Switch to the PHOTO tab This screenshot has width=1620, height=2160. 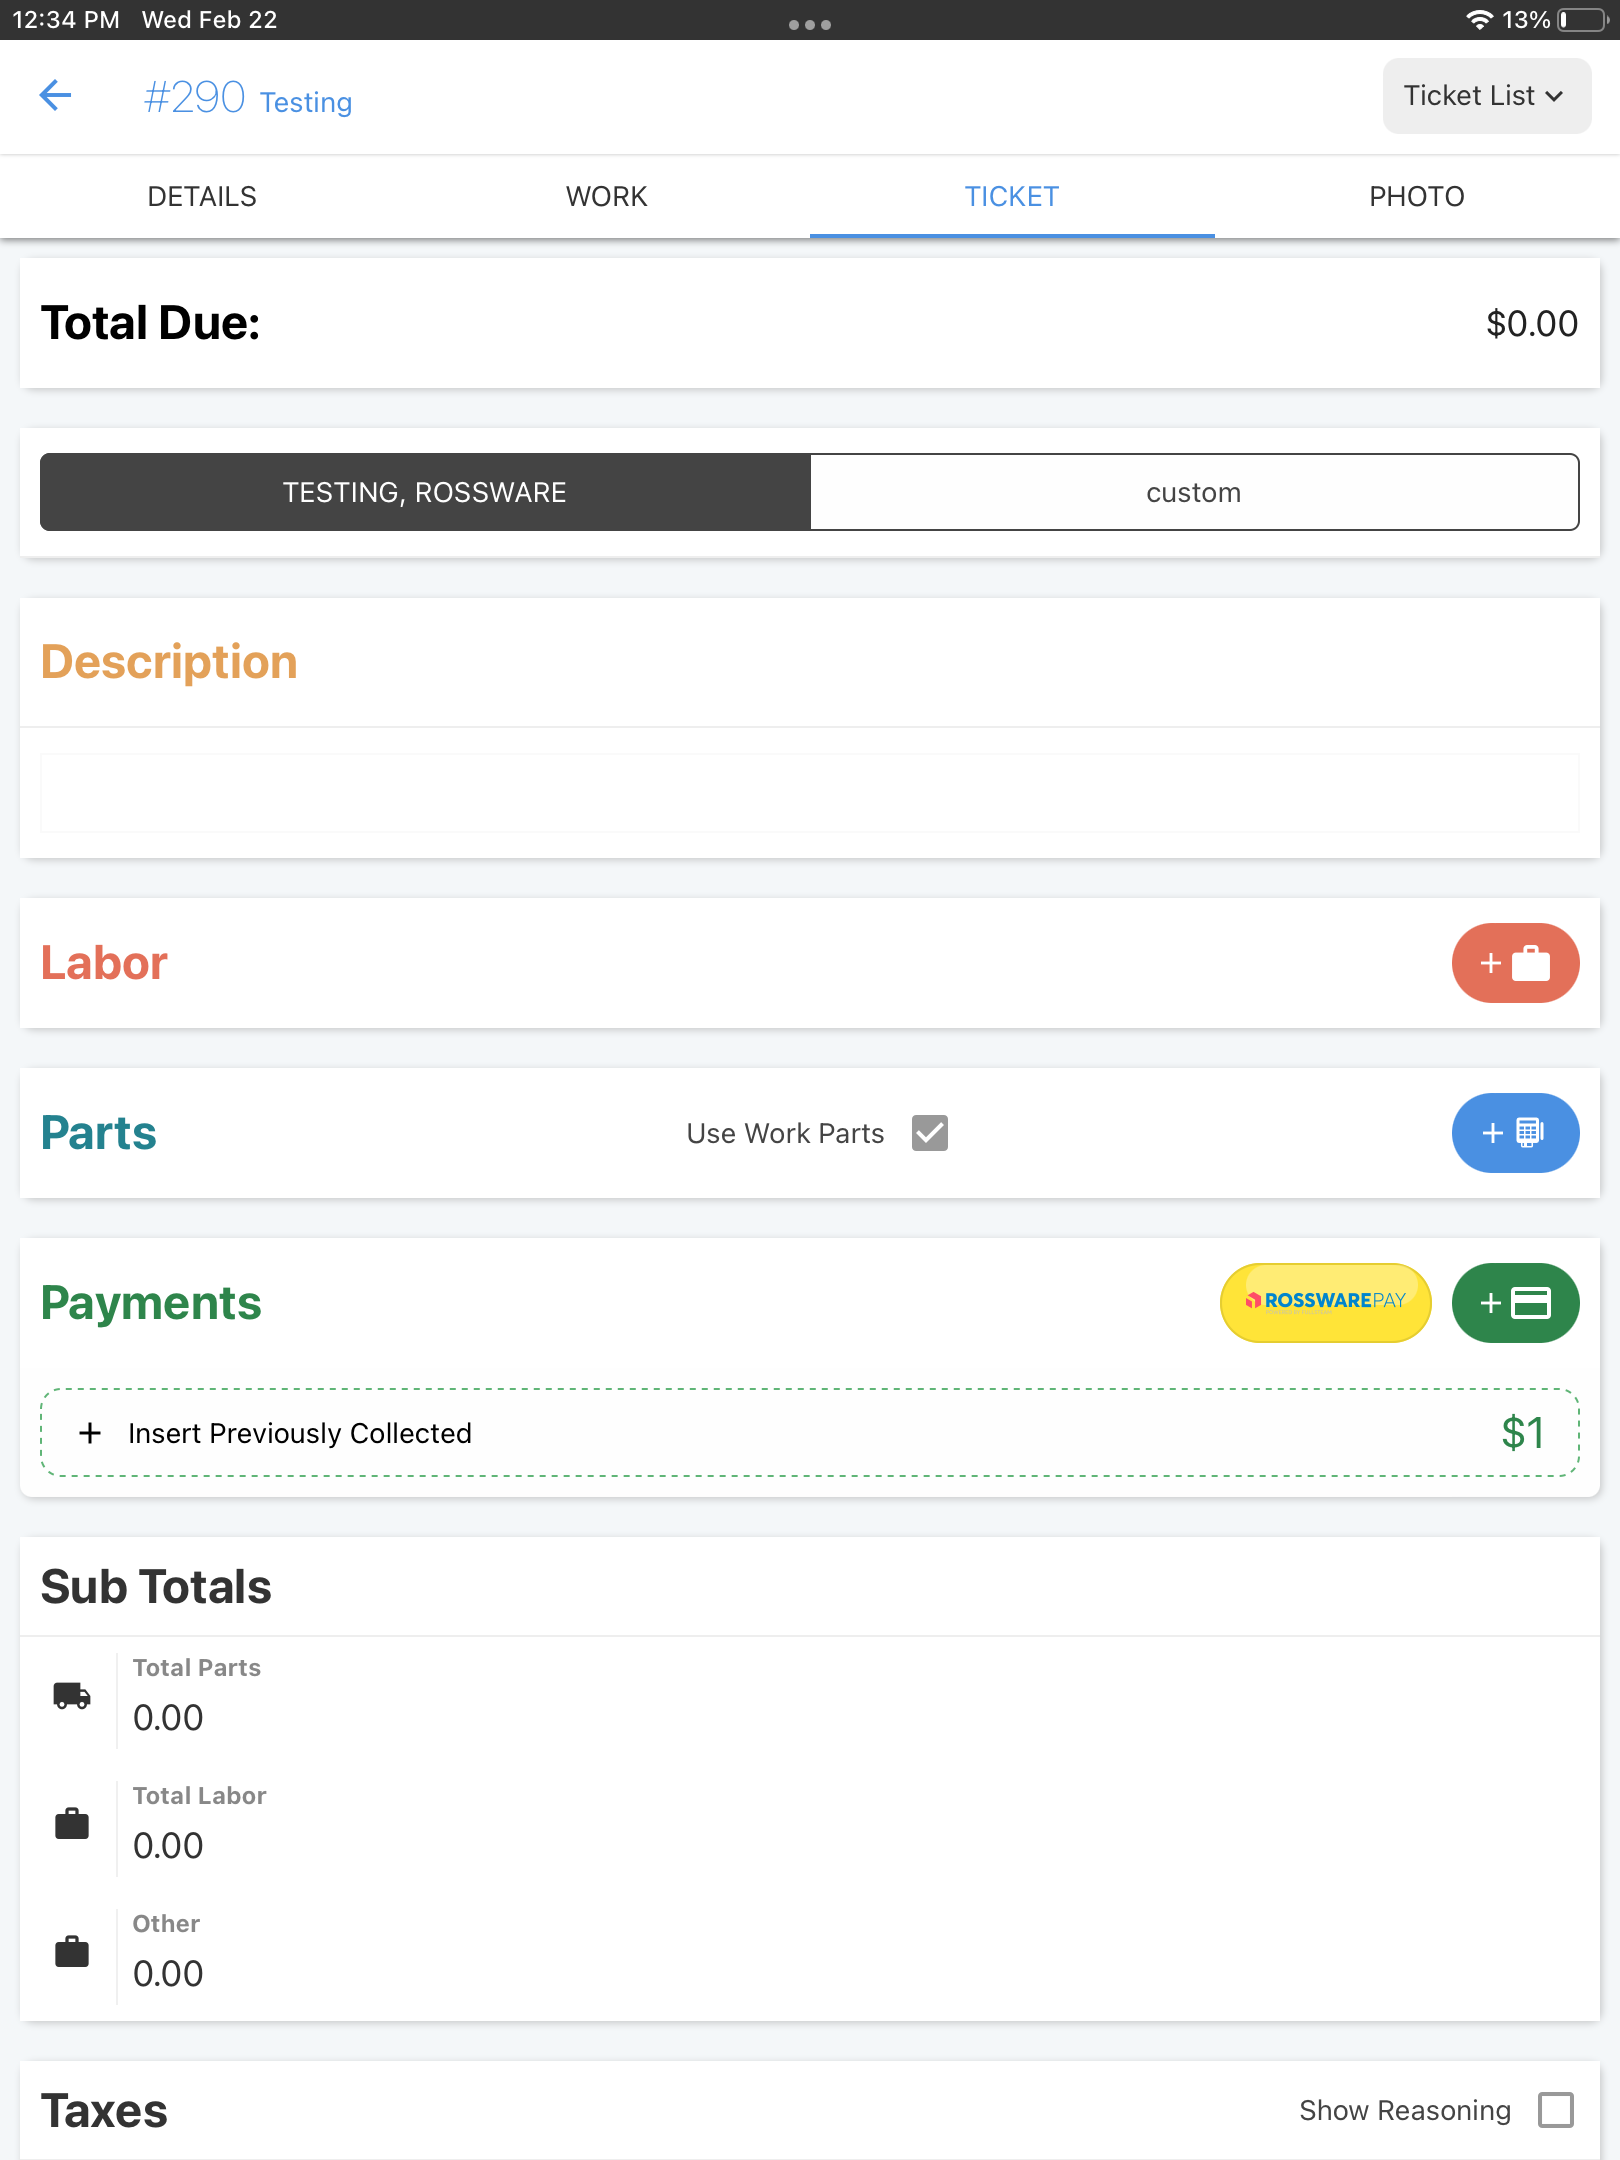pyautogui.click(x=1417, y=196)
